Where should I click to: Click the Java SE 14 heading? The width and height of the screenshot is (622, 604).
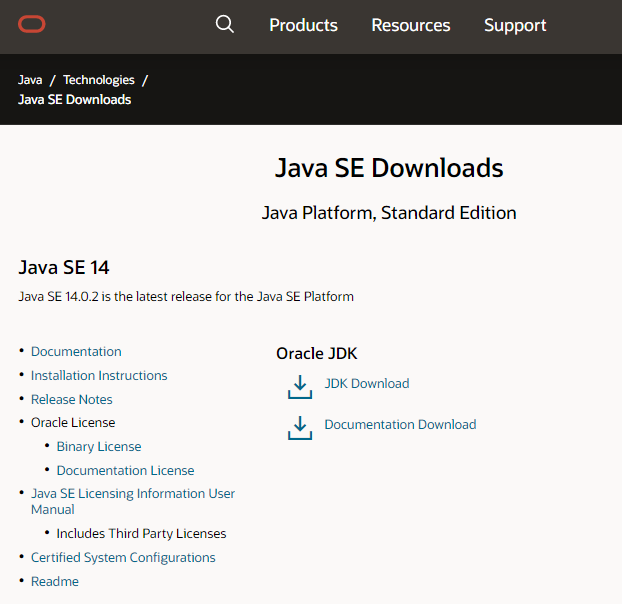pos(63,267)
